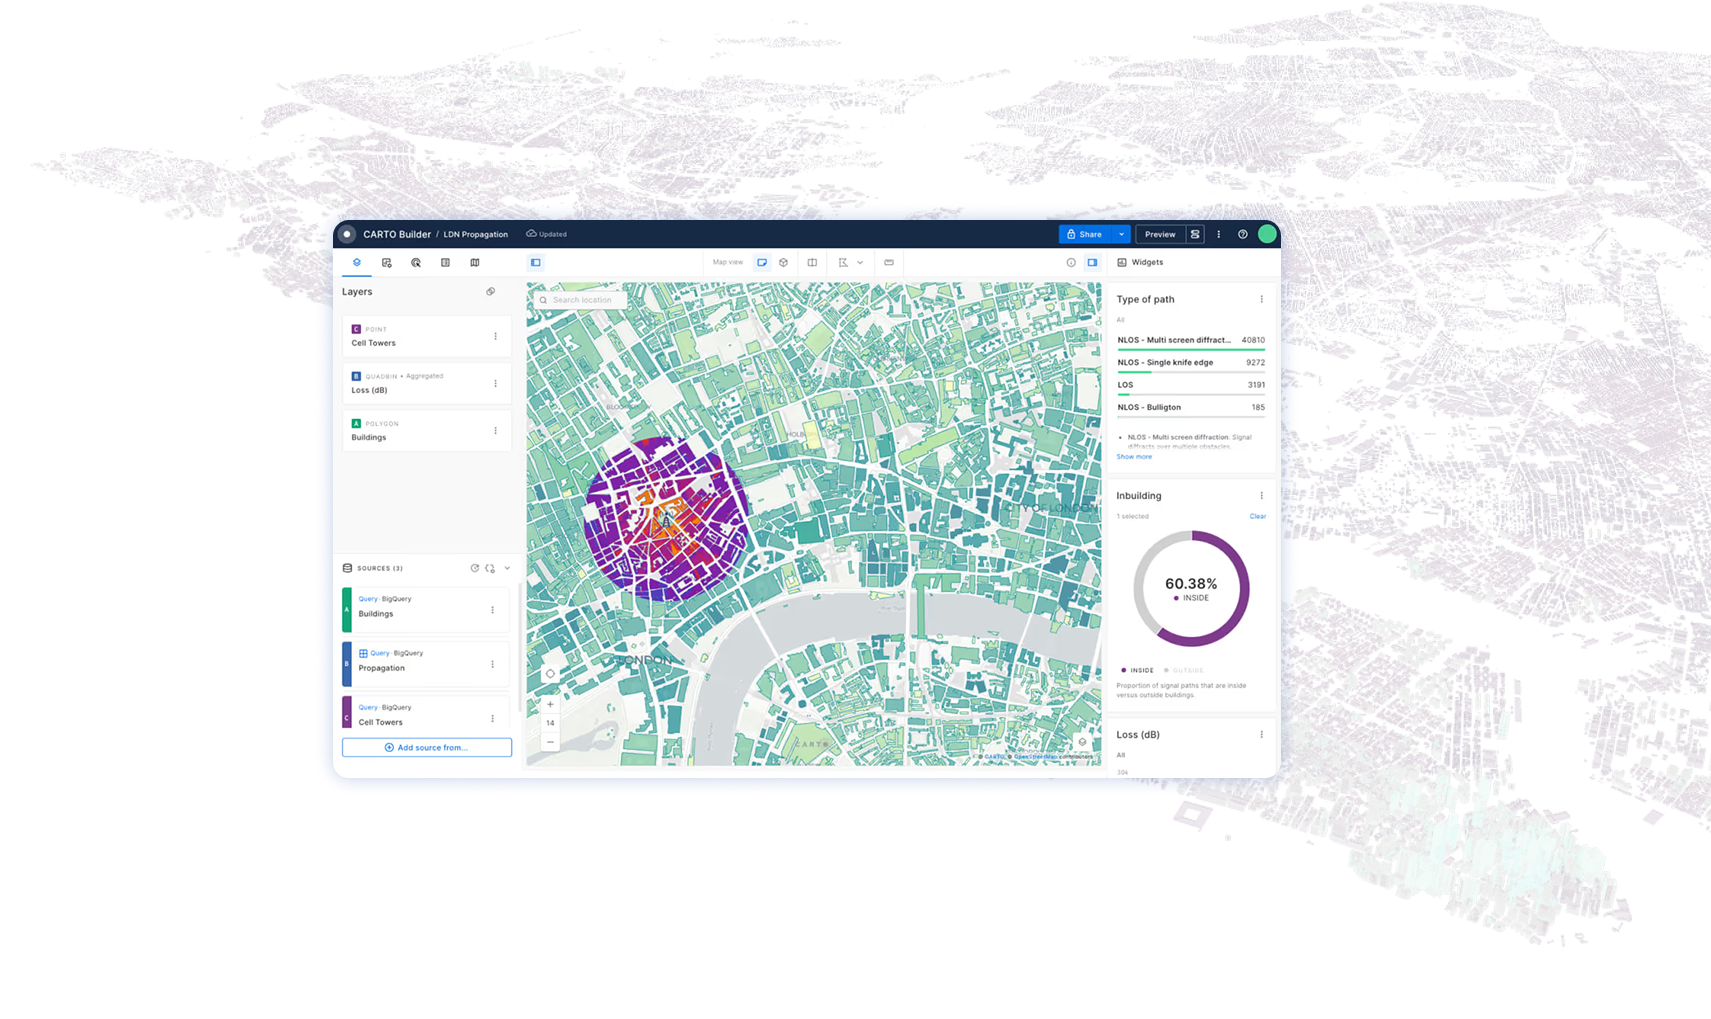Toggle the OUTSIDE legend item
Image resolution: width=1711 pixels, height=1019 pixels.
1184,670
